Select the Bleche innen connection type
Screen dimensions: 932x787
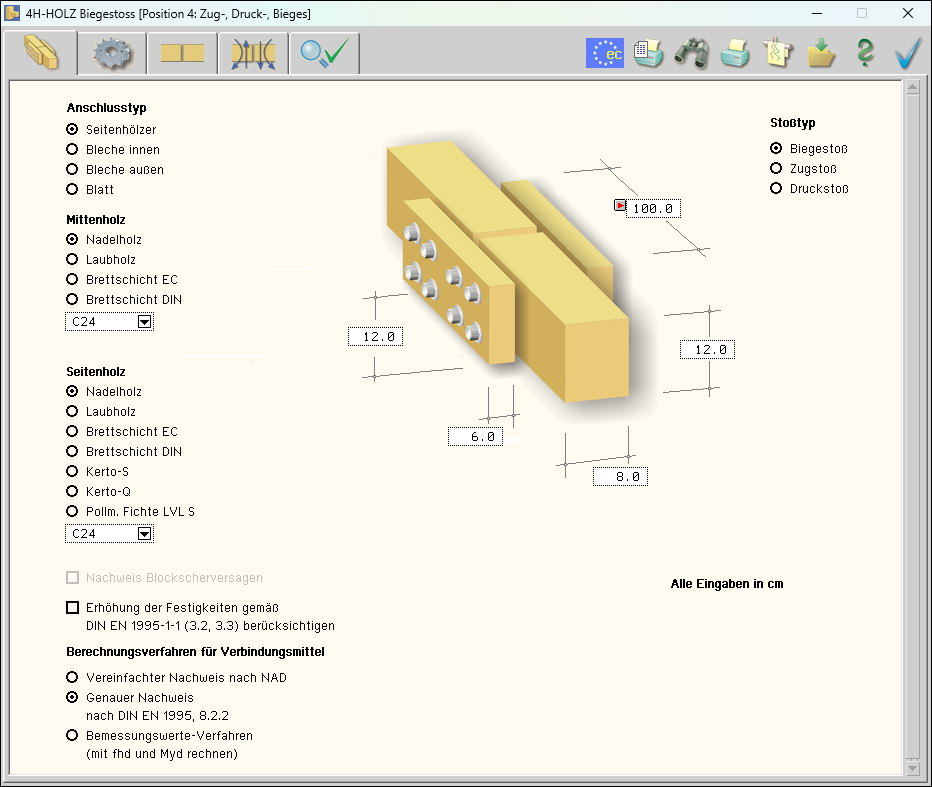[72, 150]
